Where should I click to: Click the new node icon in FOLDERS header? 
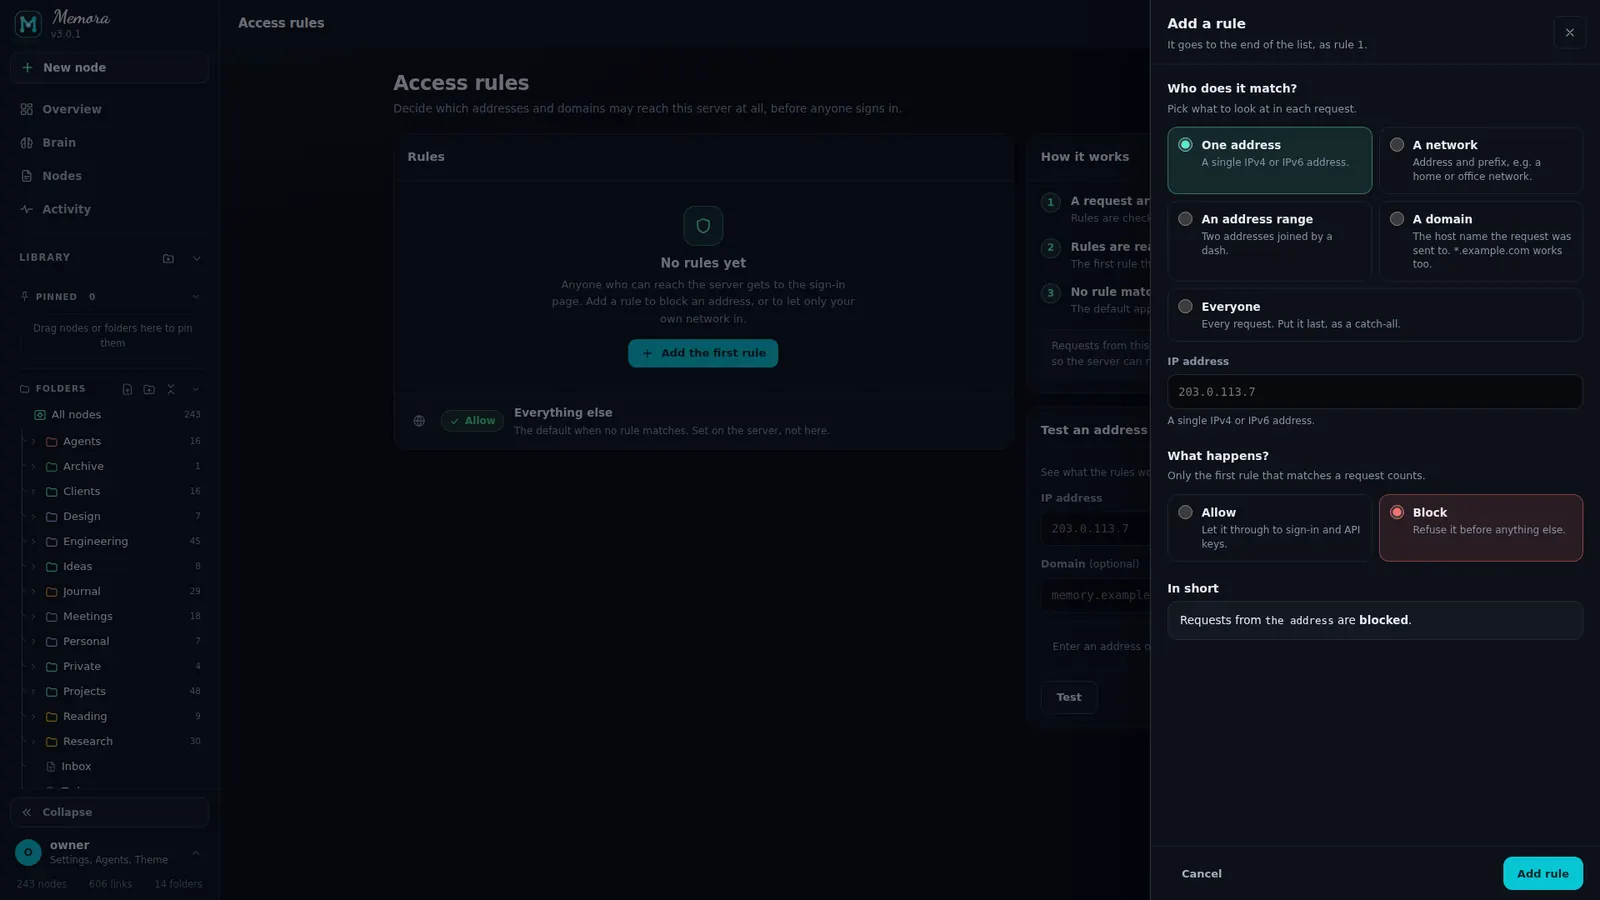tap(127, 389)
